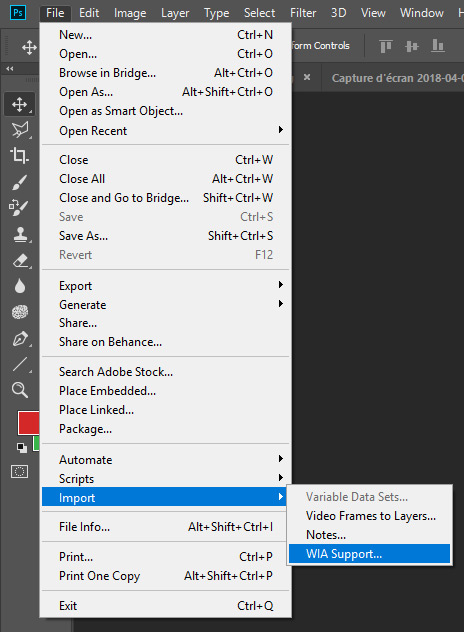Screen dimensions: 464x632
Task: Select the Eraser tool
Action: 20,261
